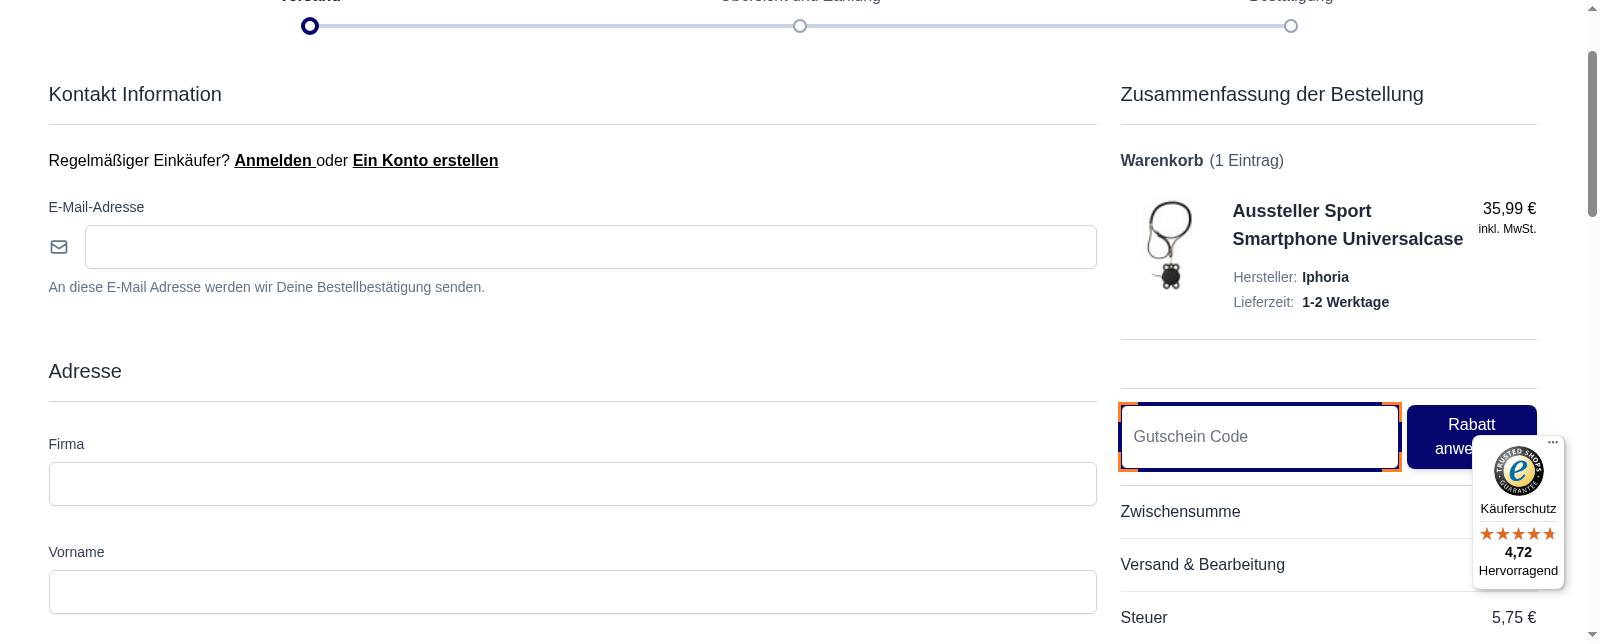Click the orange star rating in Trusted Shops widget
The height and width of the screenshot is (644, 1600).
pos(1518,534)
